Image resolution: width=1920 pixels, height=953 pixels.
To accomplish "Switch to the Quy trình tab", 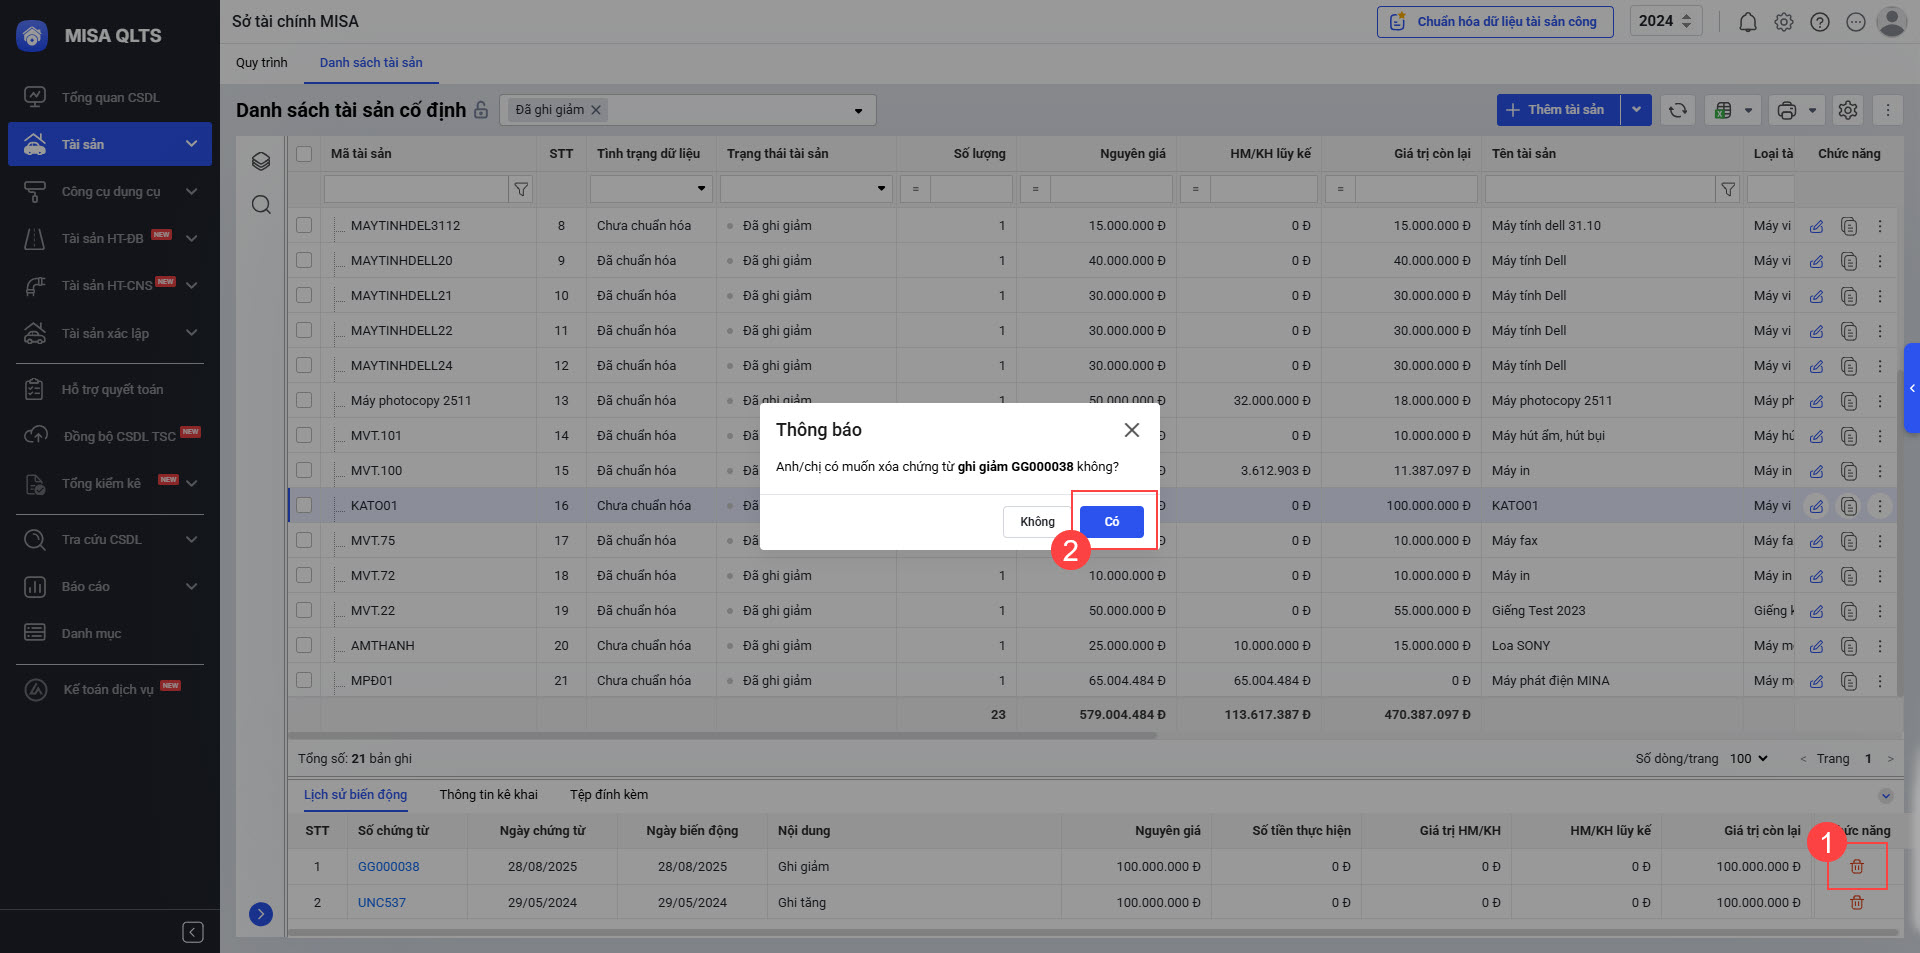I will 261,63.
